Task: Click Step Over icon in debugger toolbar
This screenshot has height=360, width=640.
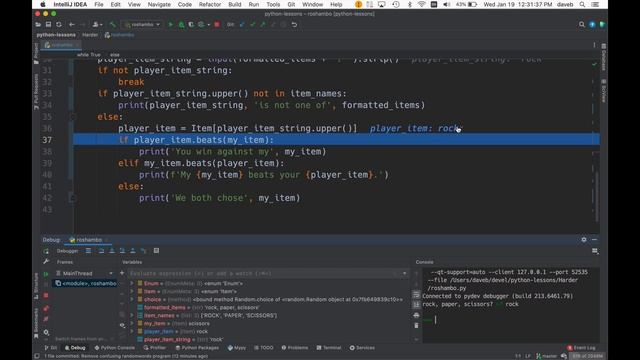Action: (101, 251)
